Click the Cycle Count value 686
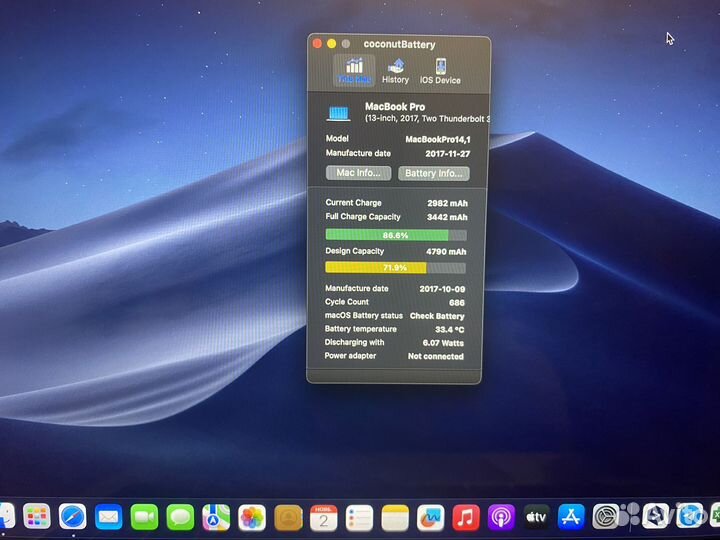Image resolution: width=720 pixels, height=540 pixels. click(457, 303)
